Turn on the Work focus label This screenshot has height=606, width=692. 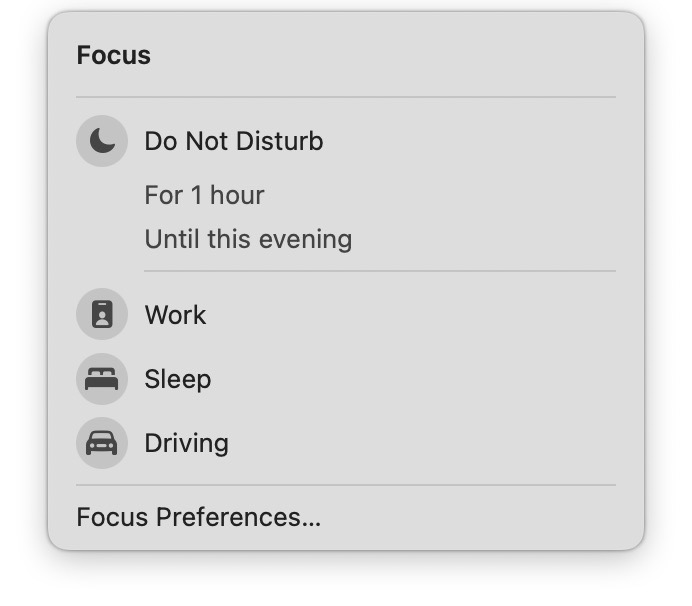175,315
